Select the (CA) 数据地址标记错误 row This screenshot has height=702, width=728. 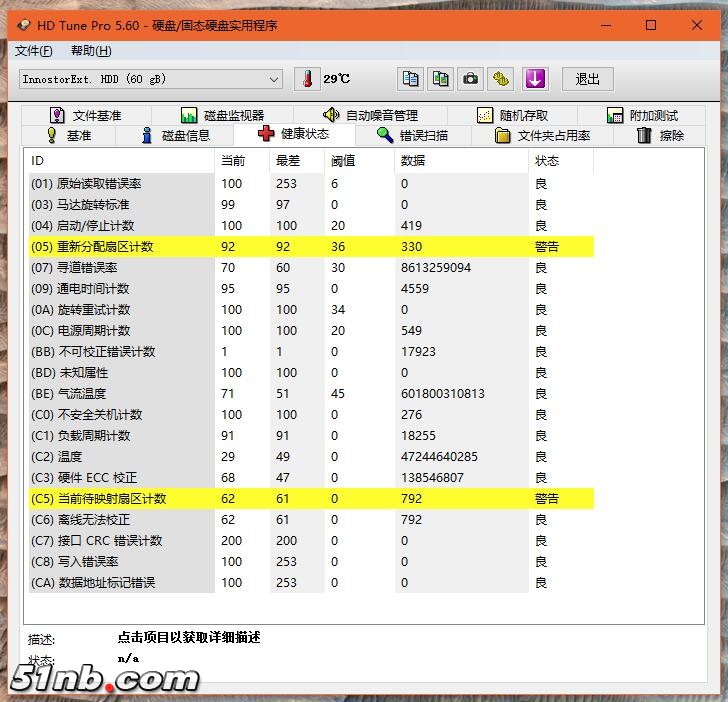311,583
